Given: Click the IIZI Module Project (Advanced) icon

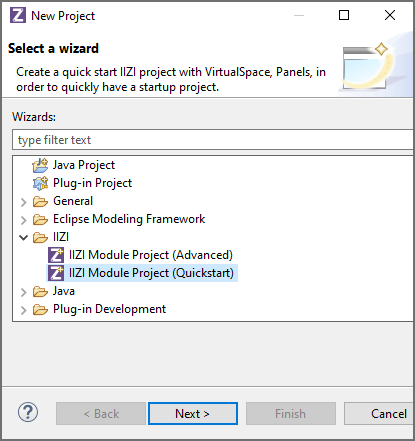Looking at the screenshot, I should [56, 255].
